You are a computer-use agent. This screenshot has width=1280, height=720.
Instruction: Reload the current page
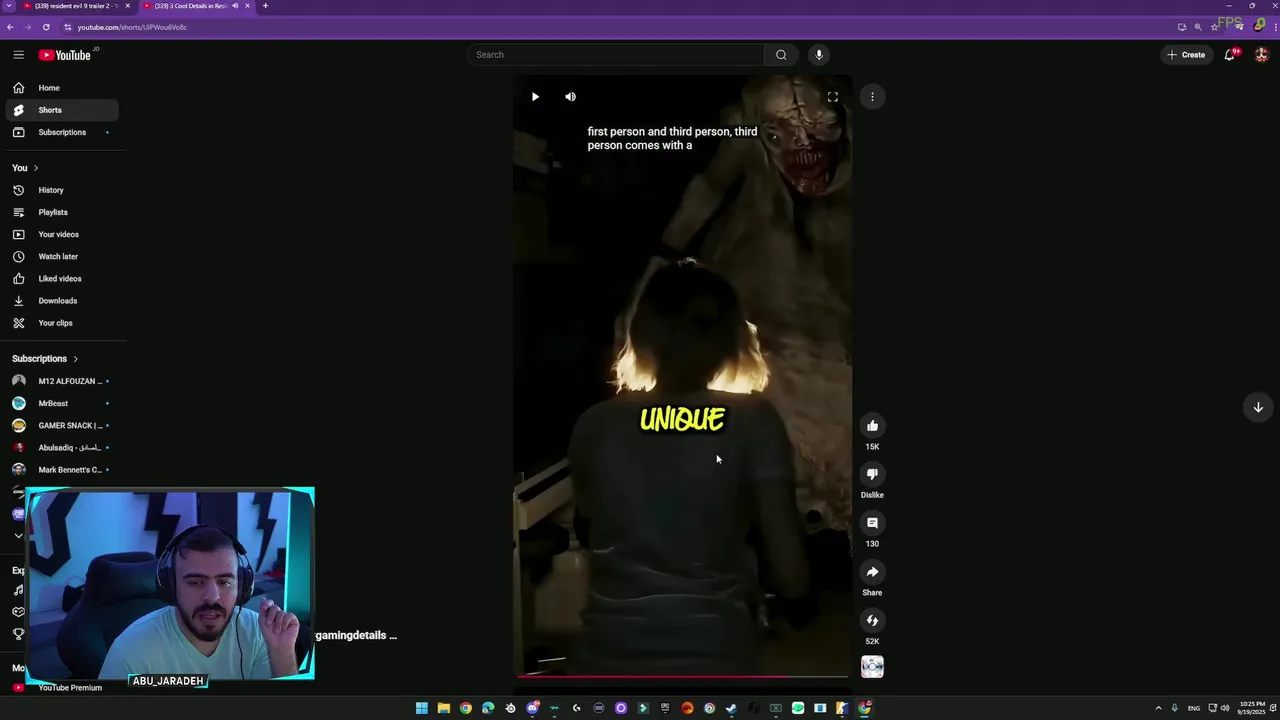[x=46, y=27]
